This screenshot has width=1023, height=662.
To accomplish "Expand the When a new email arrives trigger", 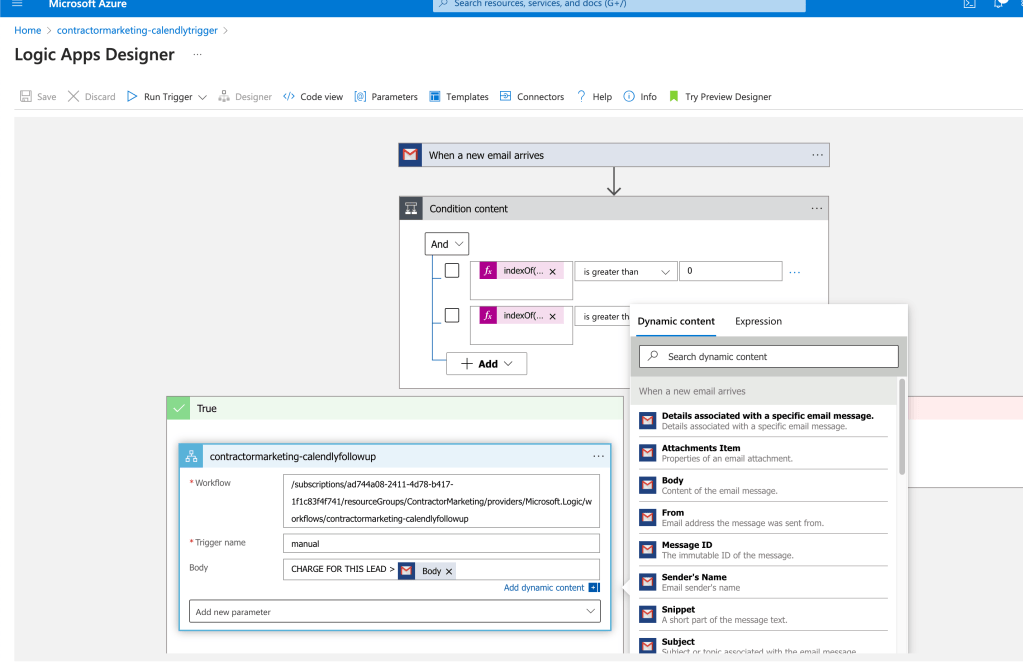I will [x=614, y=155].
